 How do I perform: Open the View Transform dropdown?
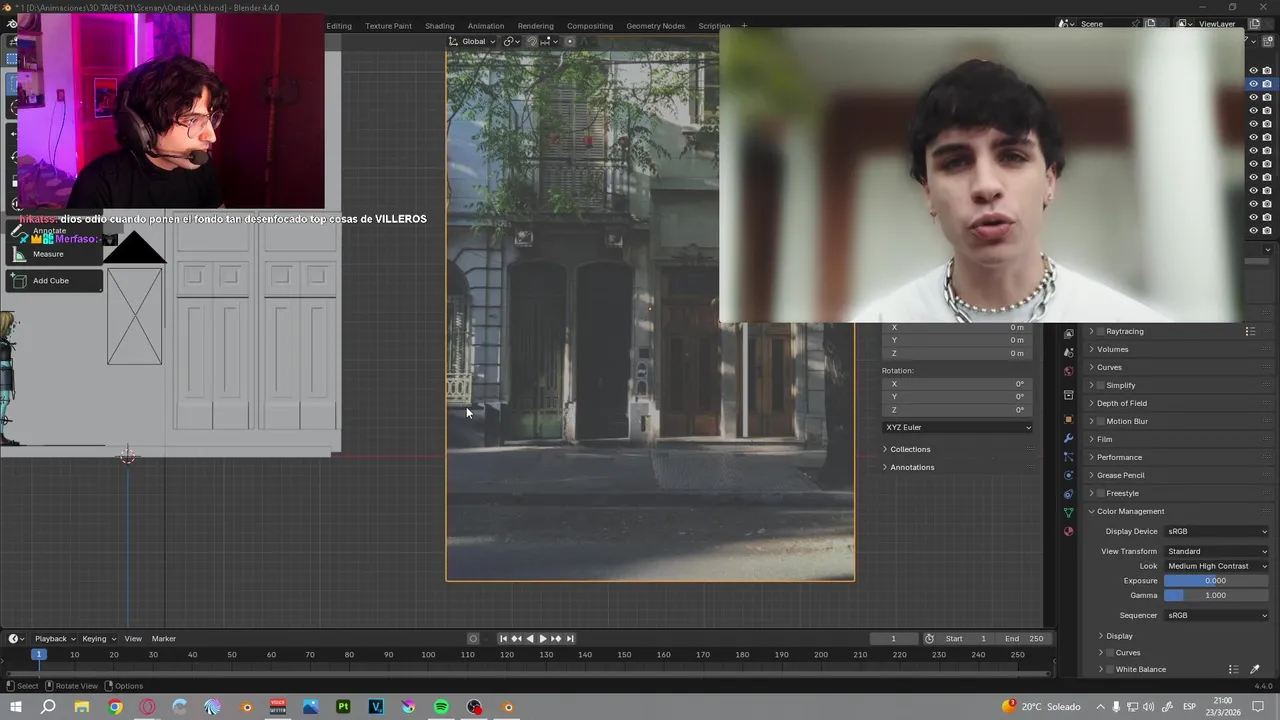[1217, 551]
